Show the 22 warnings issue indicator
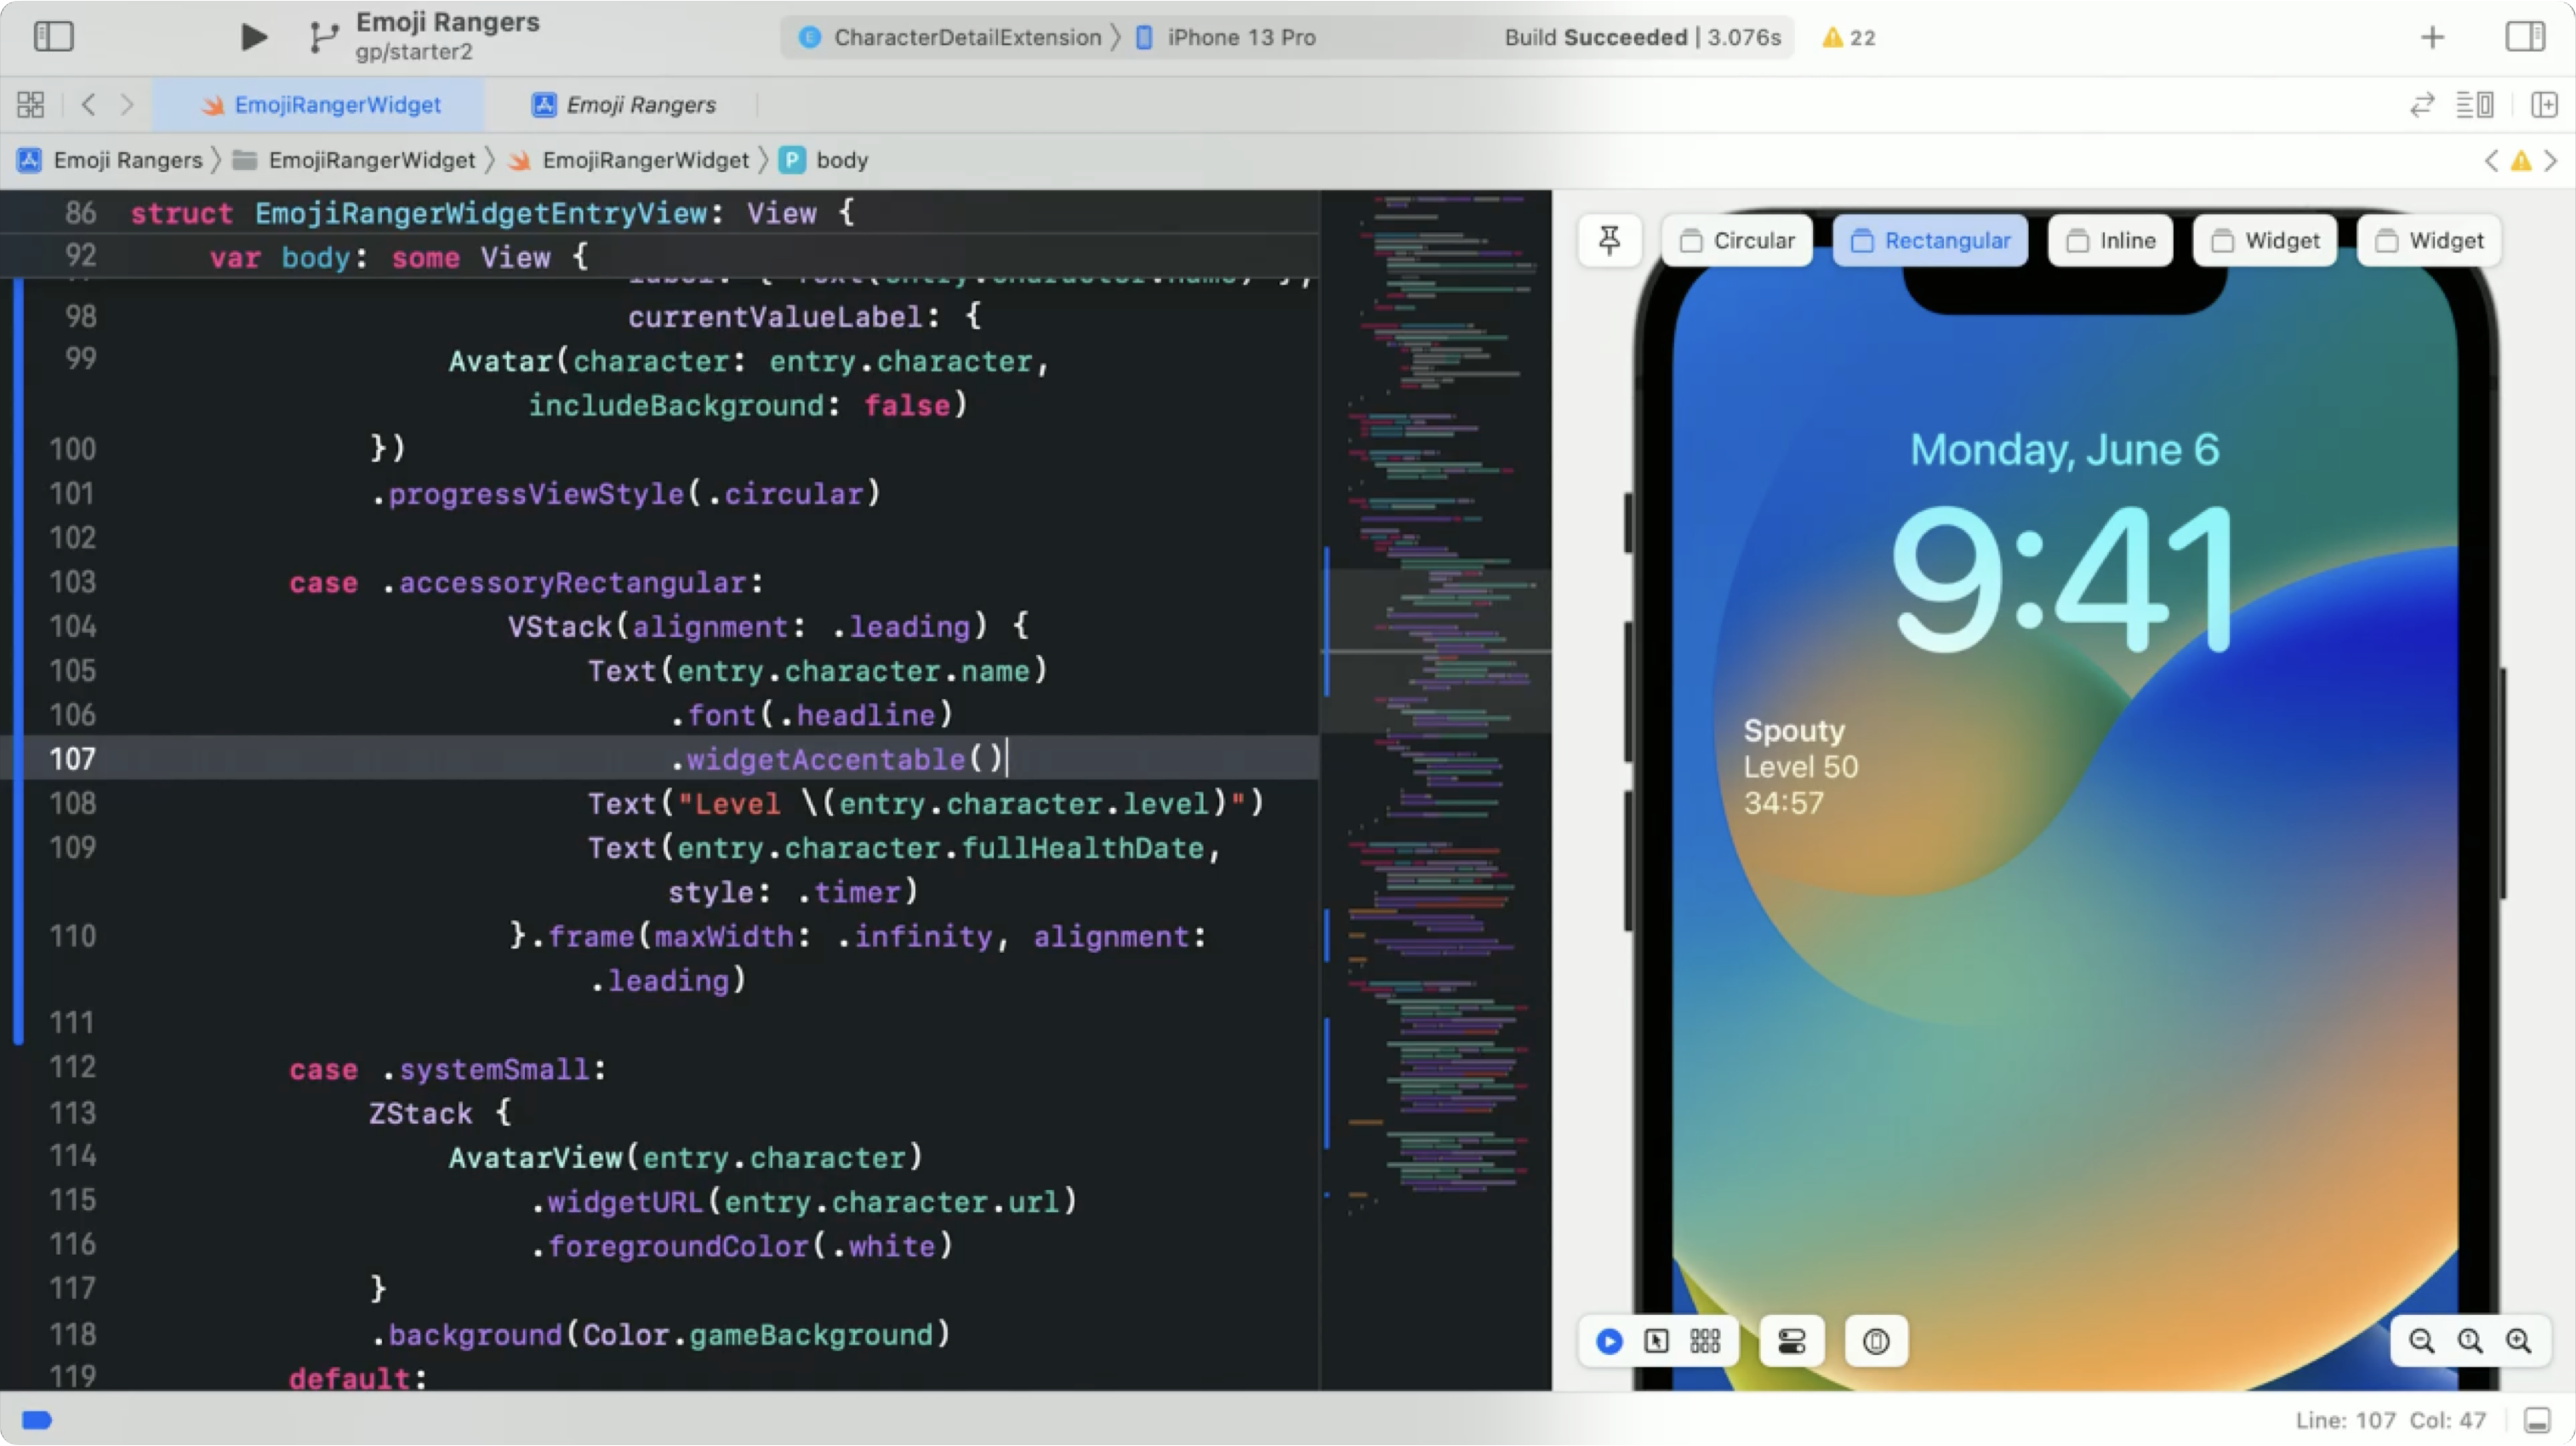This screenshot has height=1446, width=2576. pos(1848,37)
